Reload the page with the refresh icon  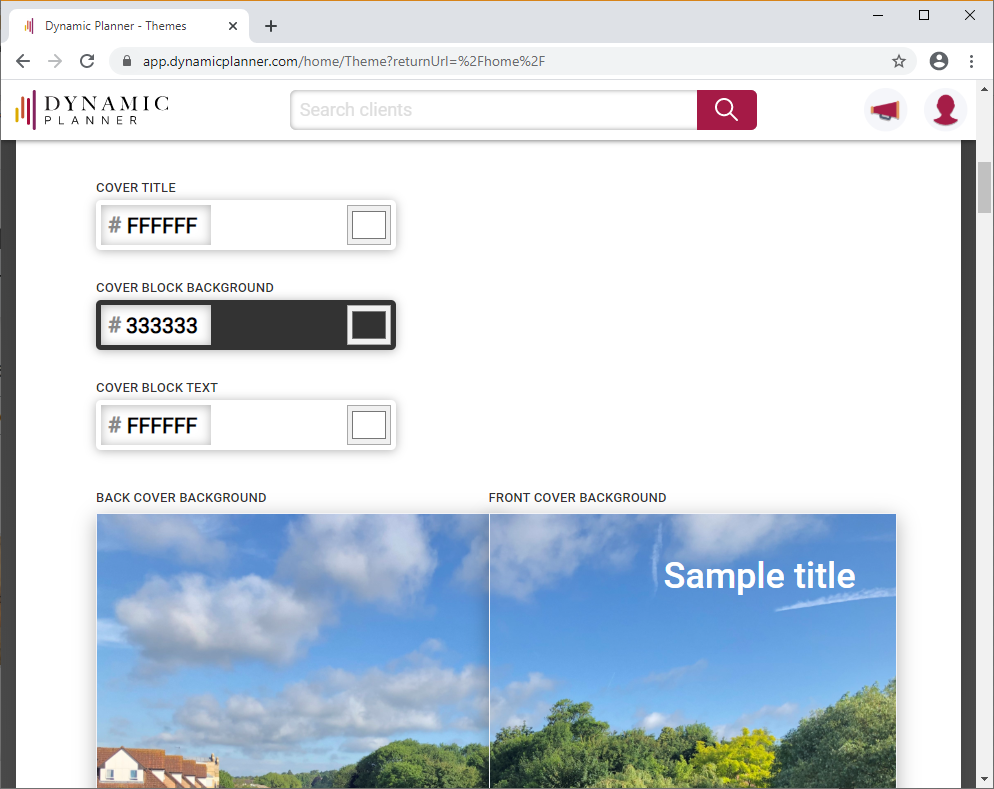(87, 61)
